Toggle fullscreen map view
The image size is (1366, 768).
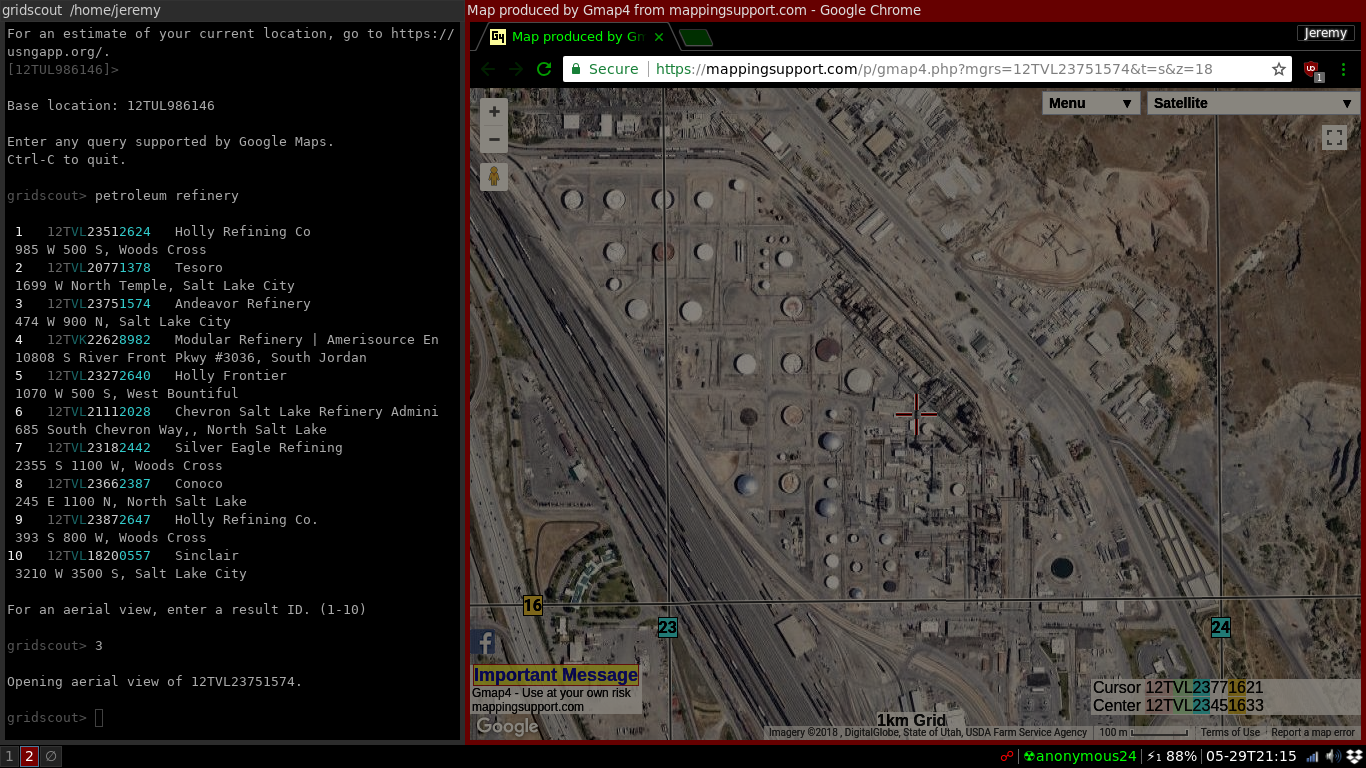1334,137
